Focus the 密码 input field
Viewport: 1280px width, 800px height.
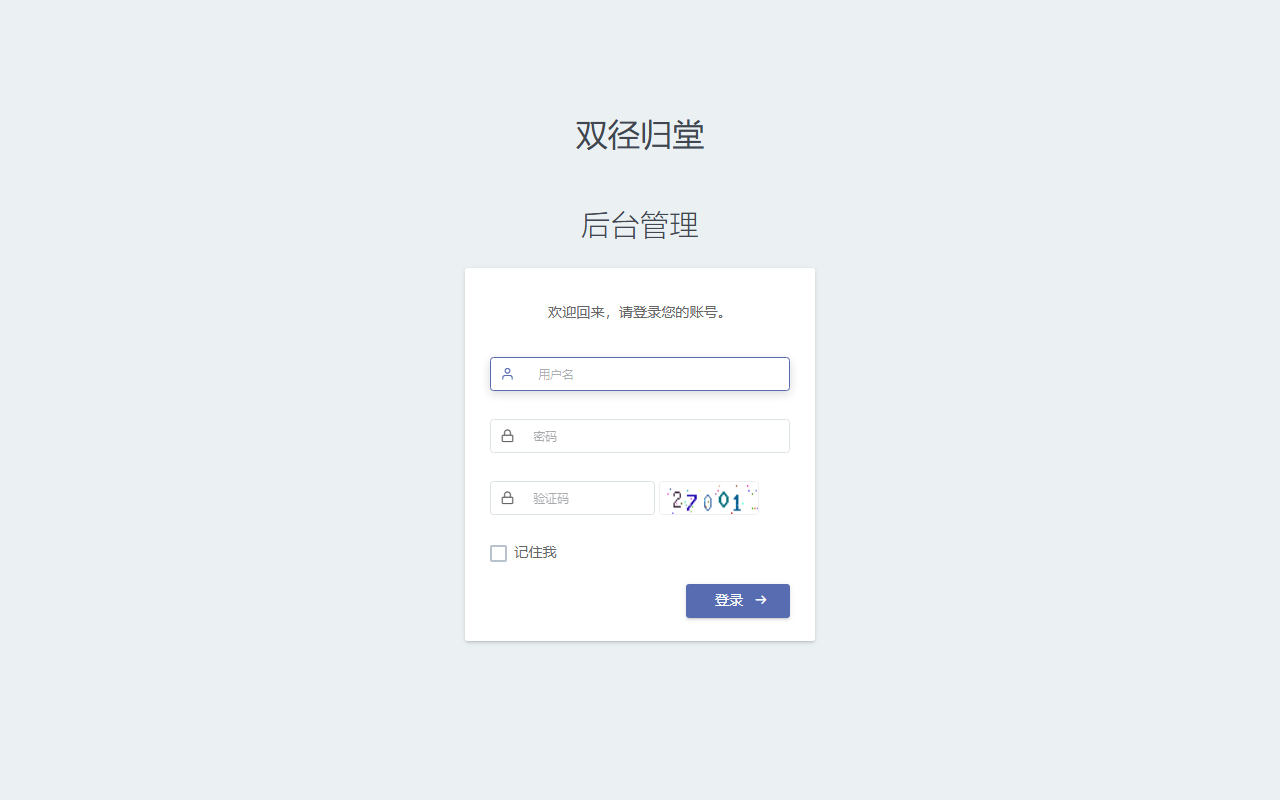[x=640, y=436]
